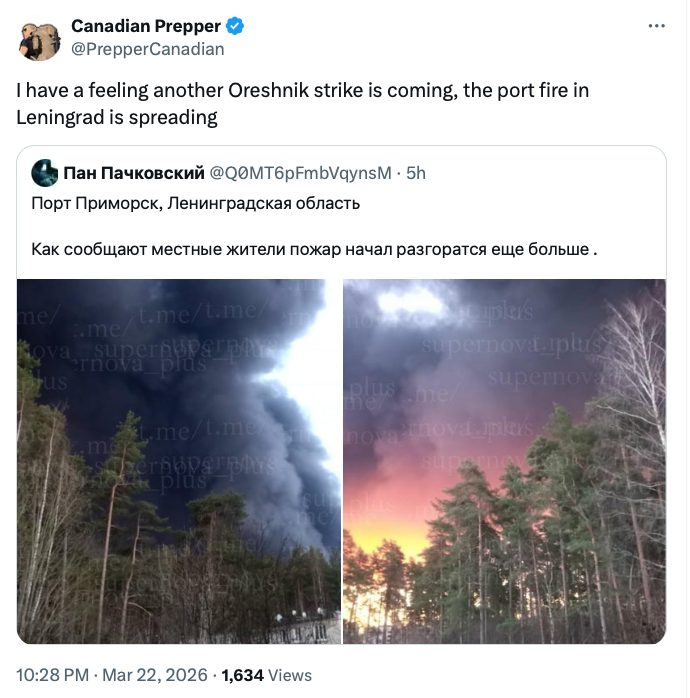This screenshot has height=698, width=690.
Task: Open the left photo of dark smoke
Action: click(179, 461)
